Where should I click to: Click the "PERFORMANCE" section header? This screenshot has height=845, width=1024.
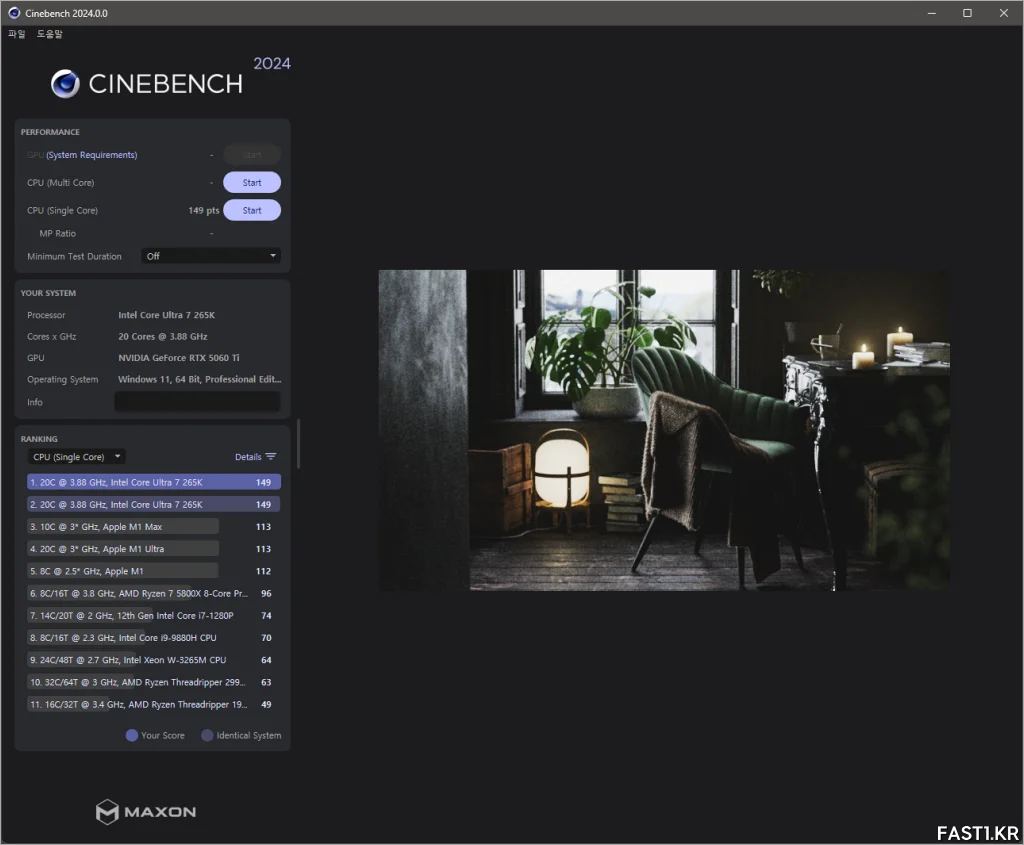(50, 132)
